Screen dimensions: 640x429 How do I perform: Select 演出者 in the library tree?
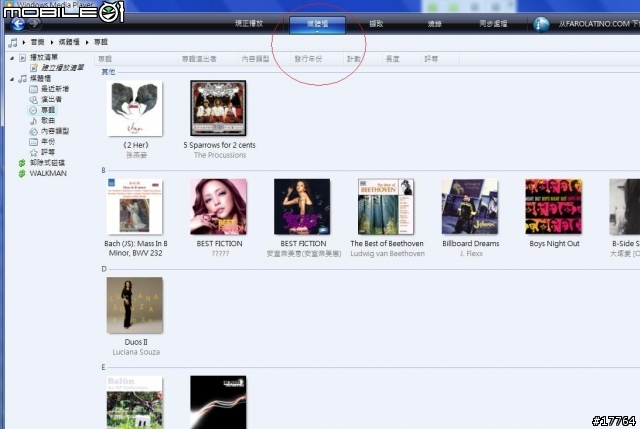tap(51, 100)
